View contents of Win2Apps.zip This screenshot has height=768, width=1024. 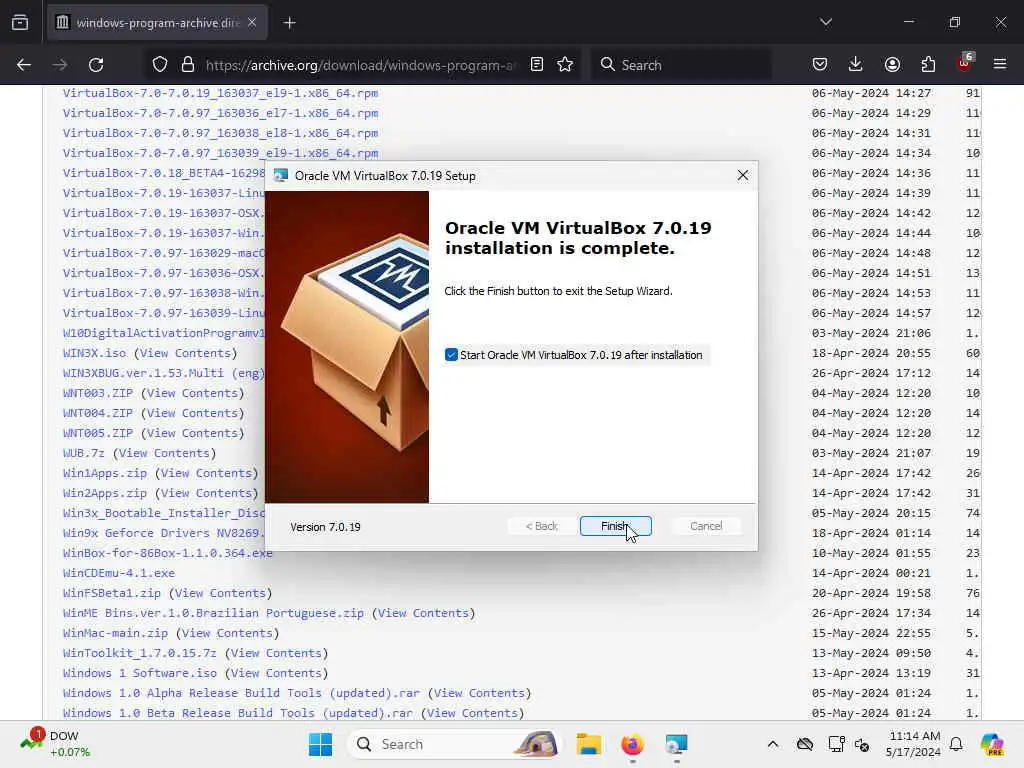tap(206, 493)
